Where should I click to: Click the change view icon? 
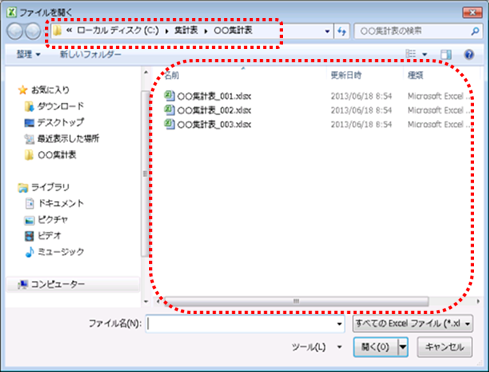pyautogui.click(x=411, y=54)
